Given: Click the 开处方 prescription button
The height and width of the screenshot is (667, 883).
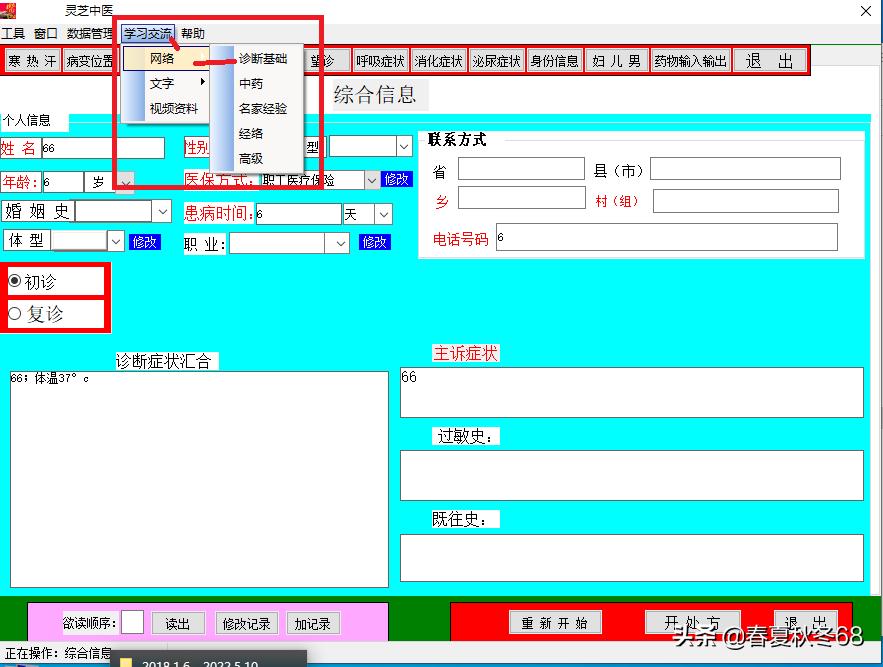Looking at the screenshot, I should tap(692, 621).
